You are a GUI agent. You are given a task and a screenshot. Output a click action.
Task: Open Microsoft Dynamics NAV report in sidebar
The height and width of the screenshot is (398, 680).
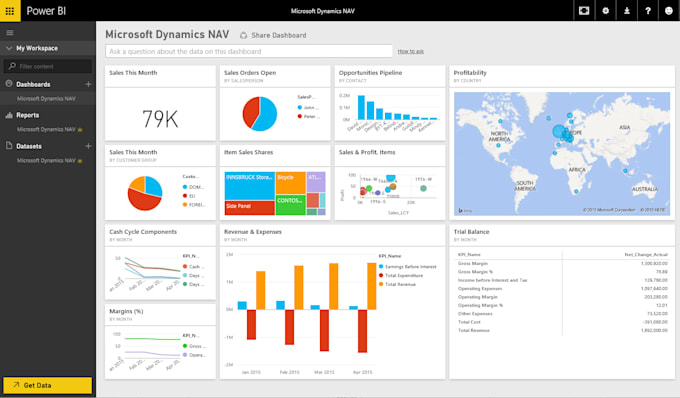point(46,129)
